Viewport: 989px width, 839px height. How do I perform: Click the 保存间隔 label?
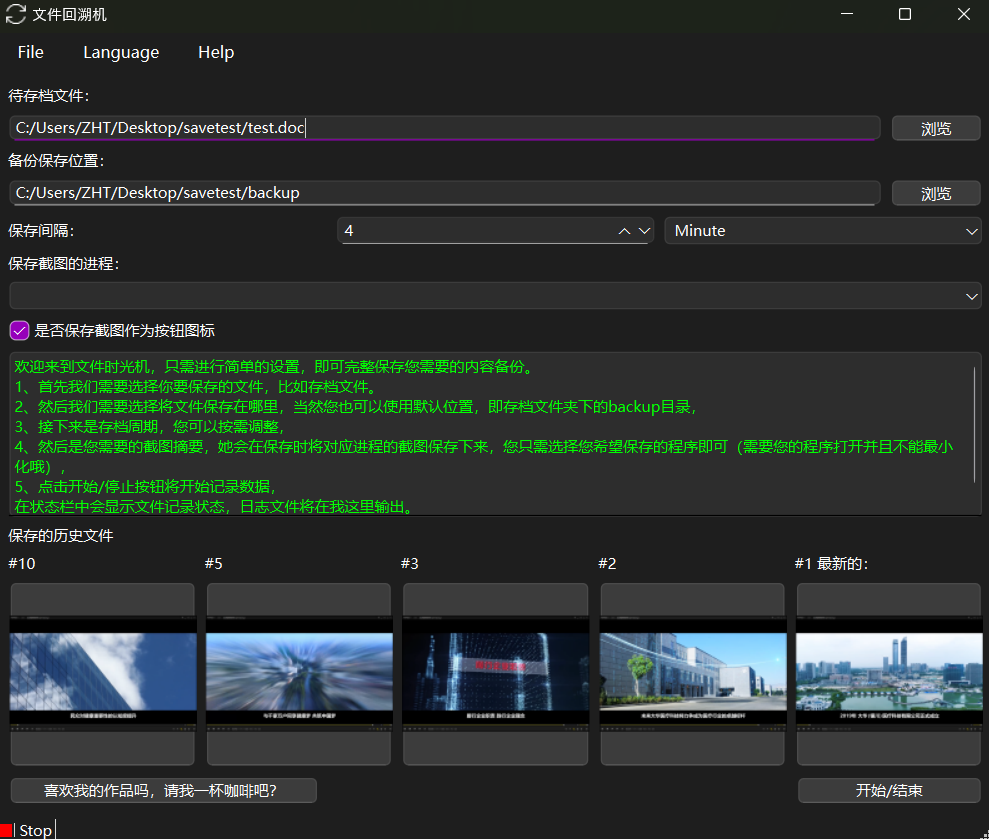(41, 231)
